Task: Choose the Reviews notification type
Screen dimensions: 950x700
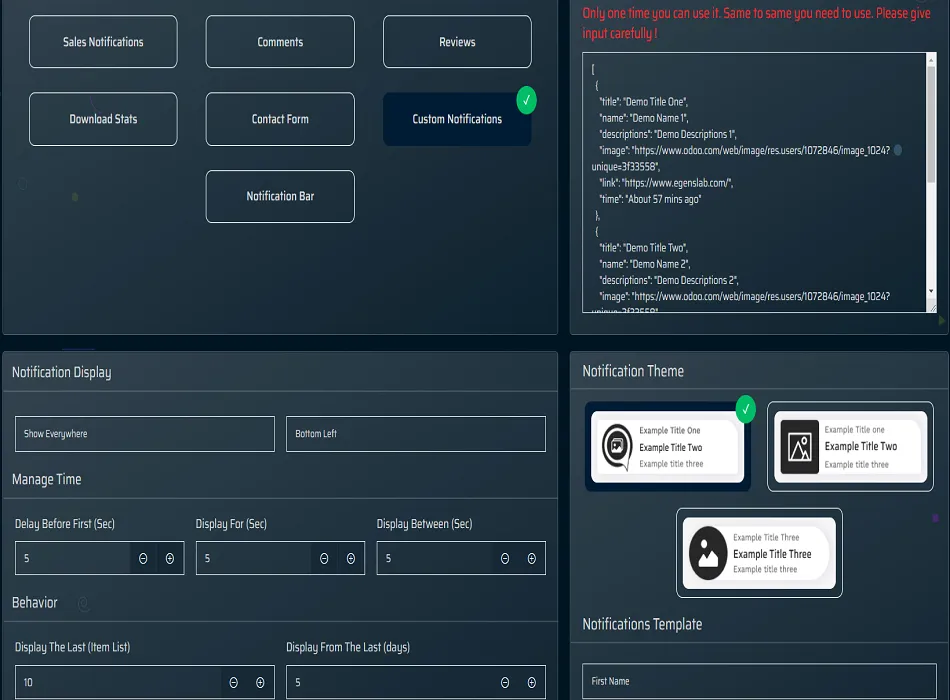Action: pyautogui.click(x=457, y=42)
